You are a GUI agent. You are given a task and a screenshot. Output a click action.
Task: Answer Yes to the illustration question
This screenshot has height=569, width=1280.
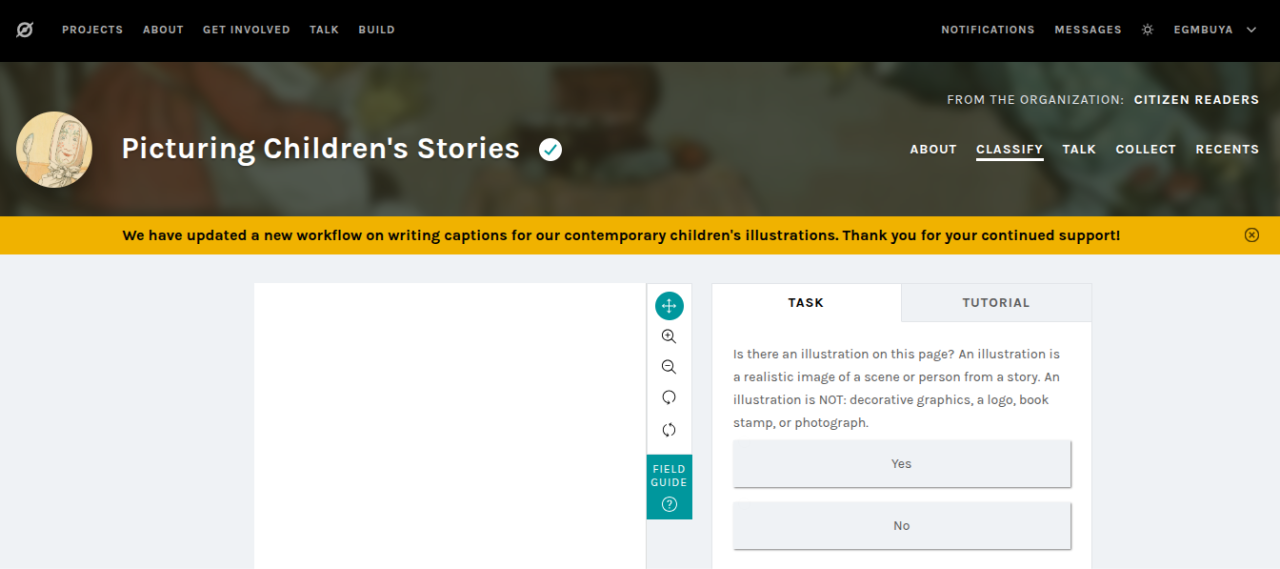click(902, 464)
